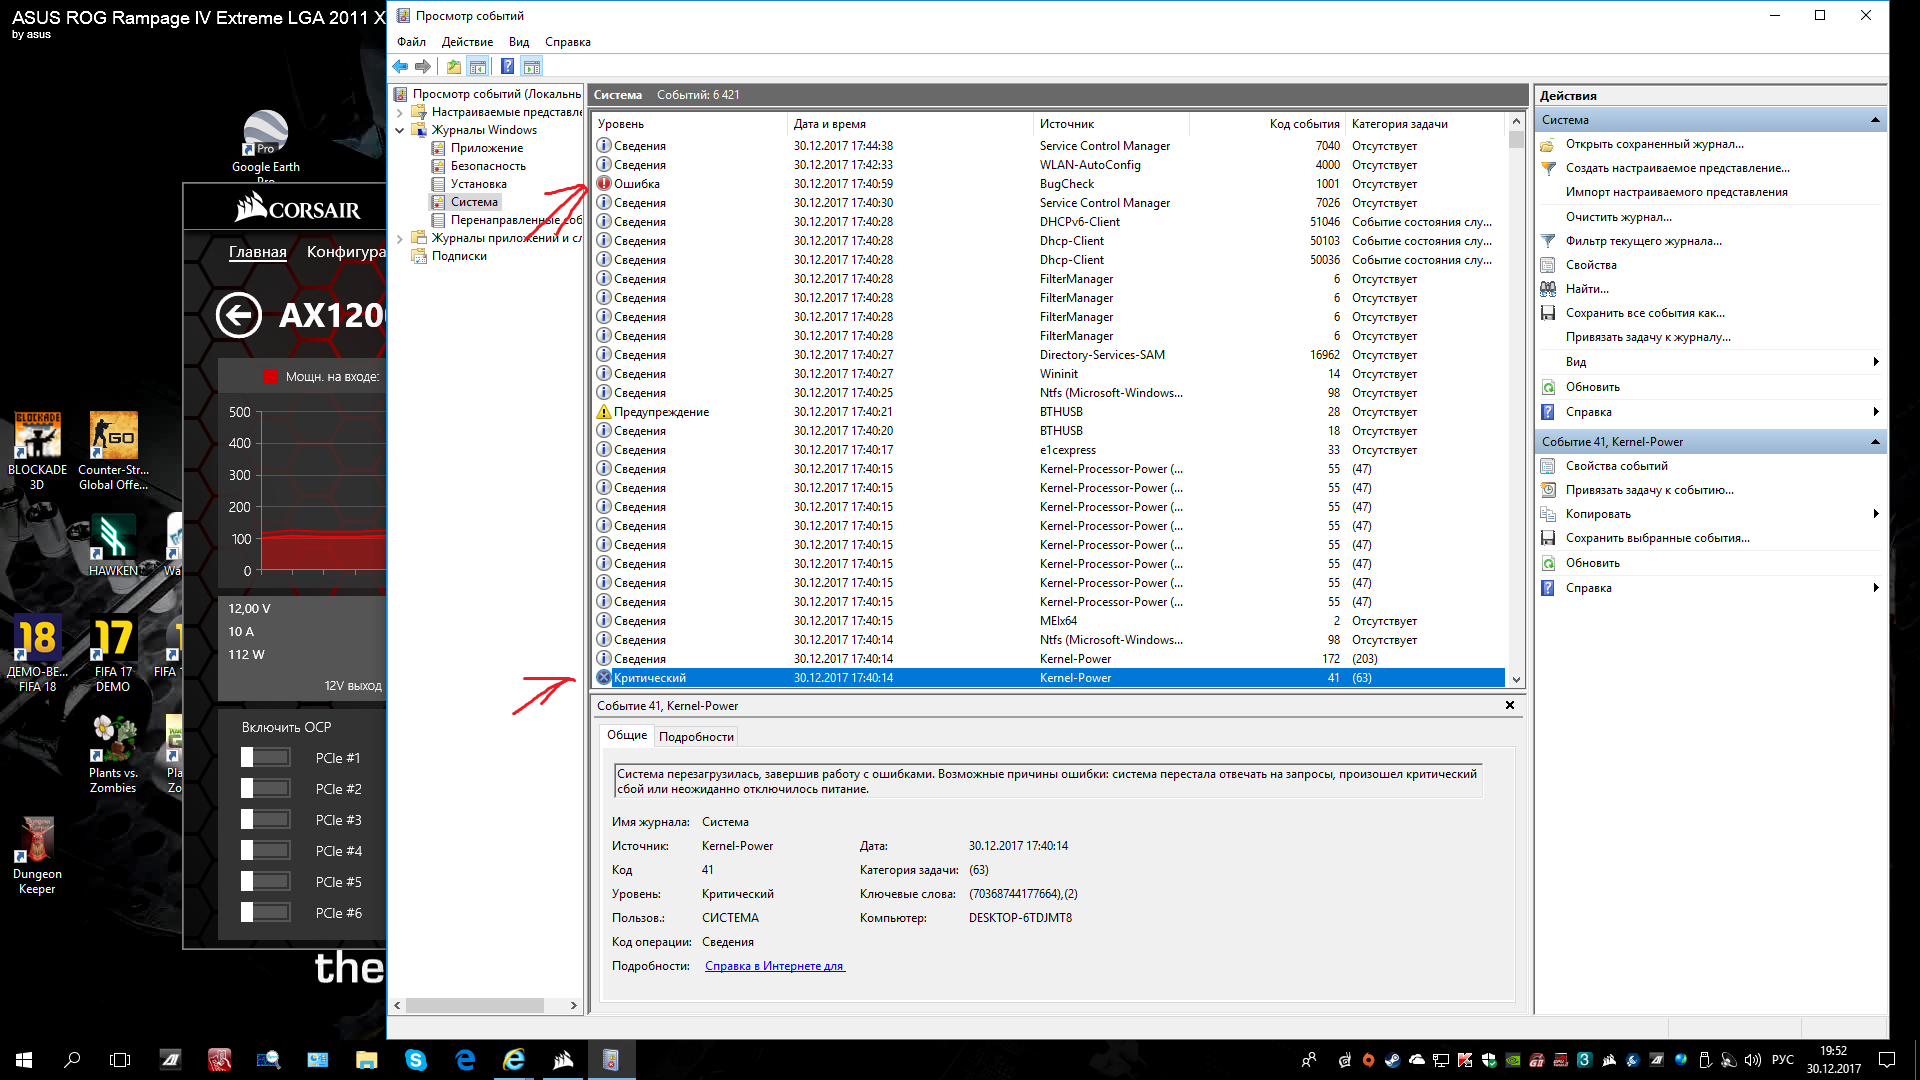Click Очистить журнал action
1920x1080 pixels.
(1618, 217)
